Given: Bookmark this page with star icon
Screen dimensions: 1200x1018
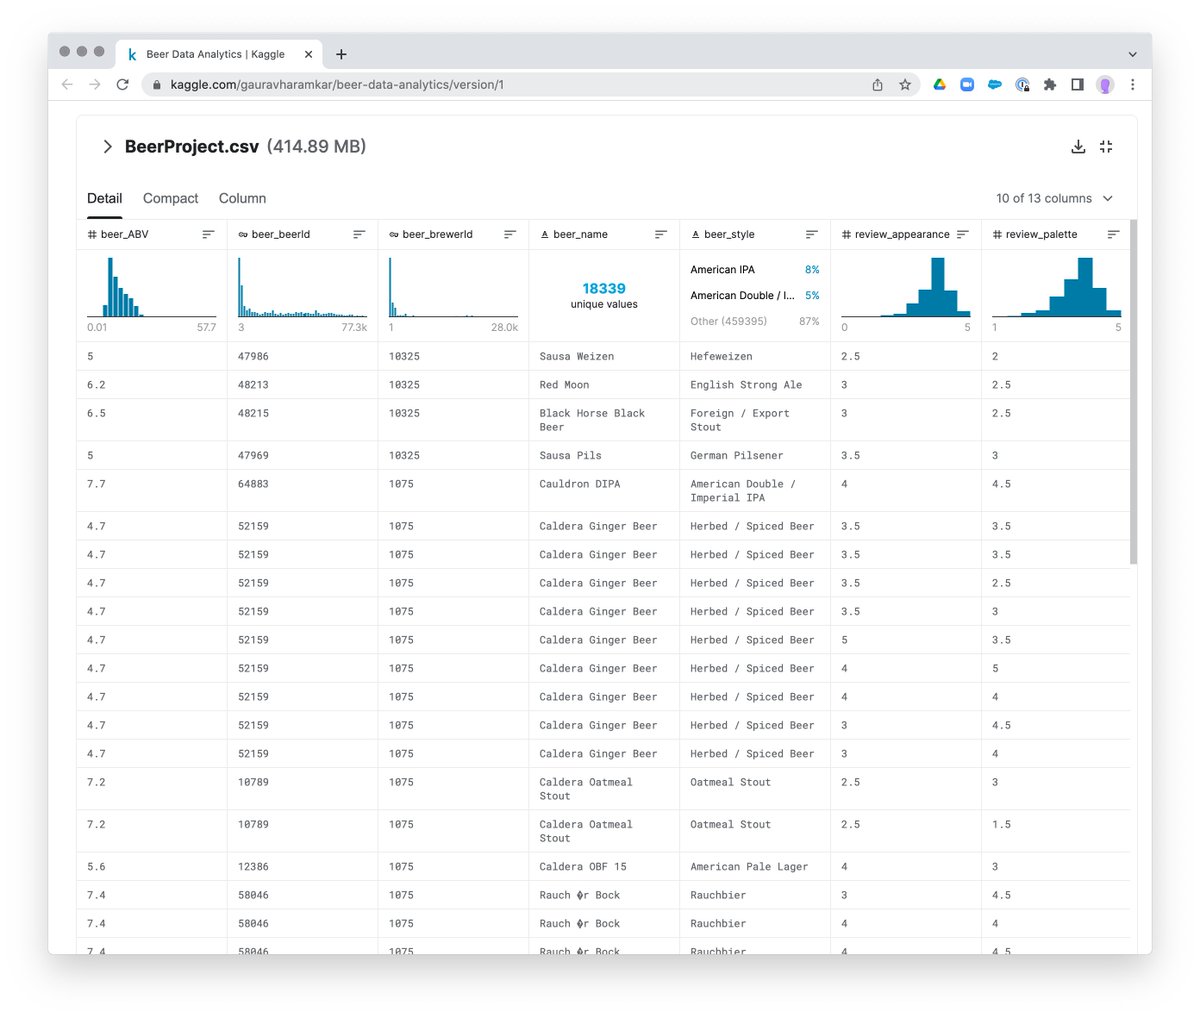Looking at the screenshot, I should coord(905,85).
